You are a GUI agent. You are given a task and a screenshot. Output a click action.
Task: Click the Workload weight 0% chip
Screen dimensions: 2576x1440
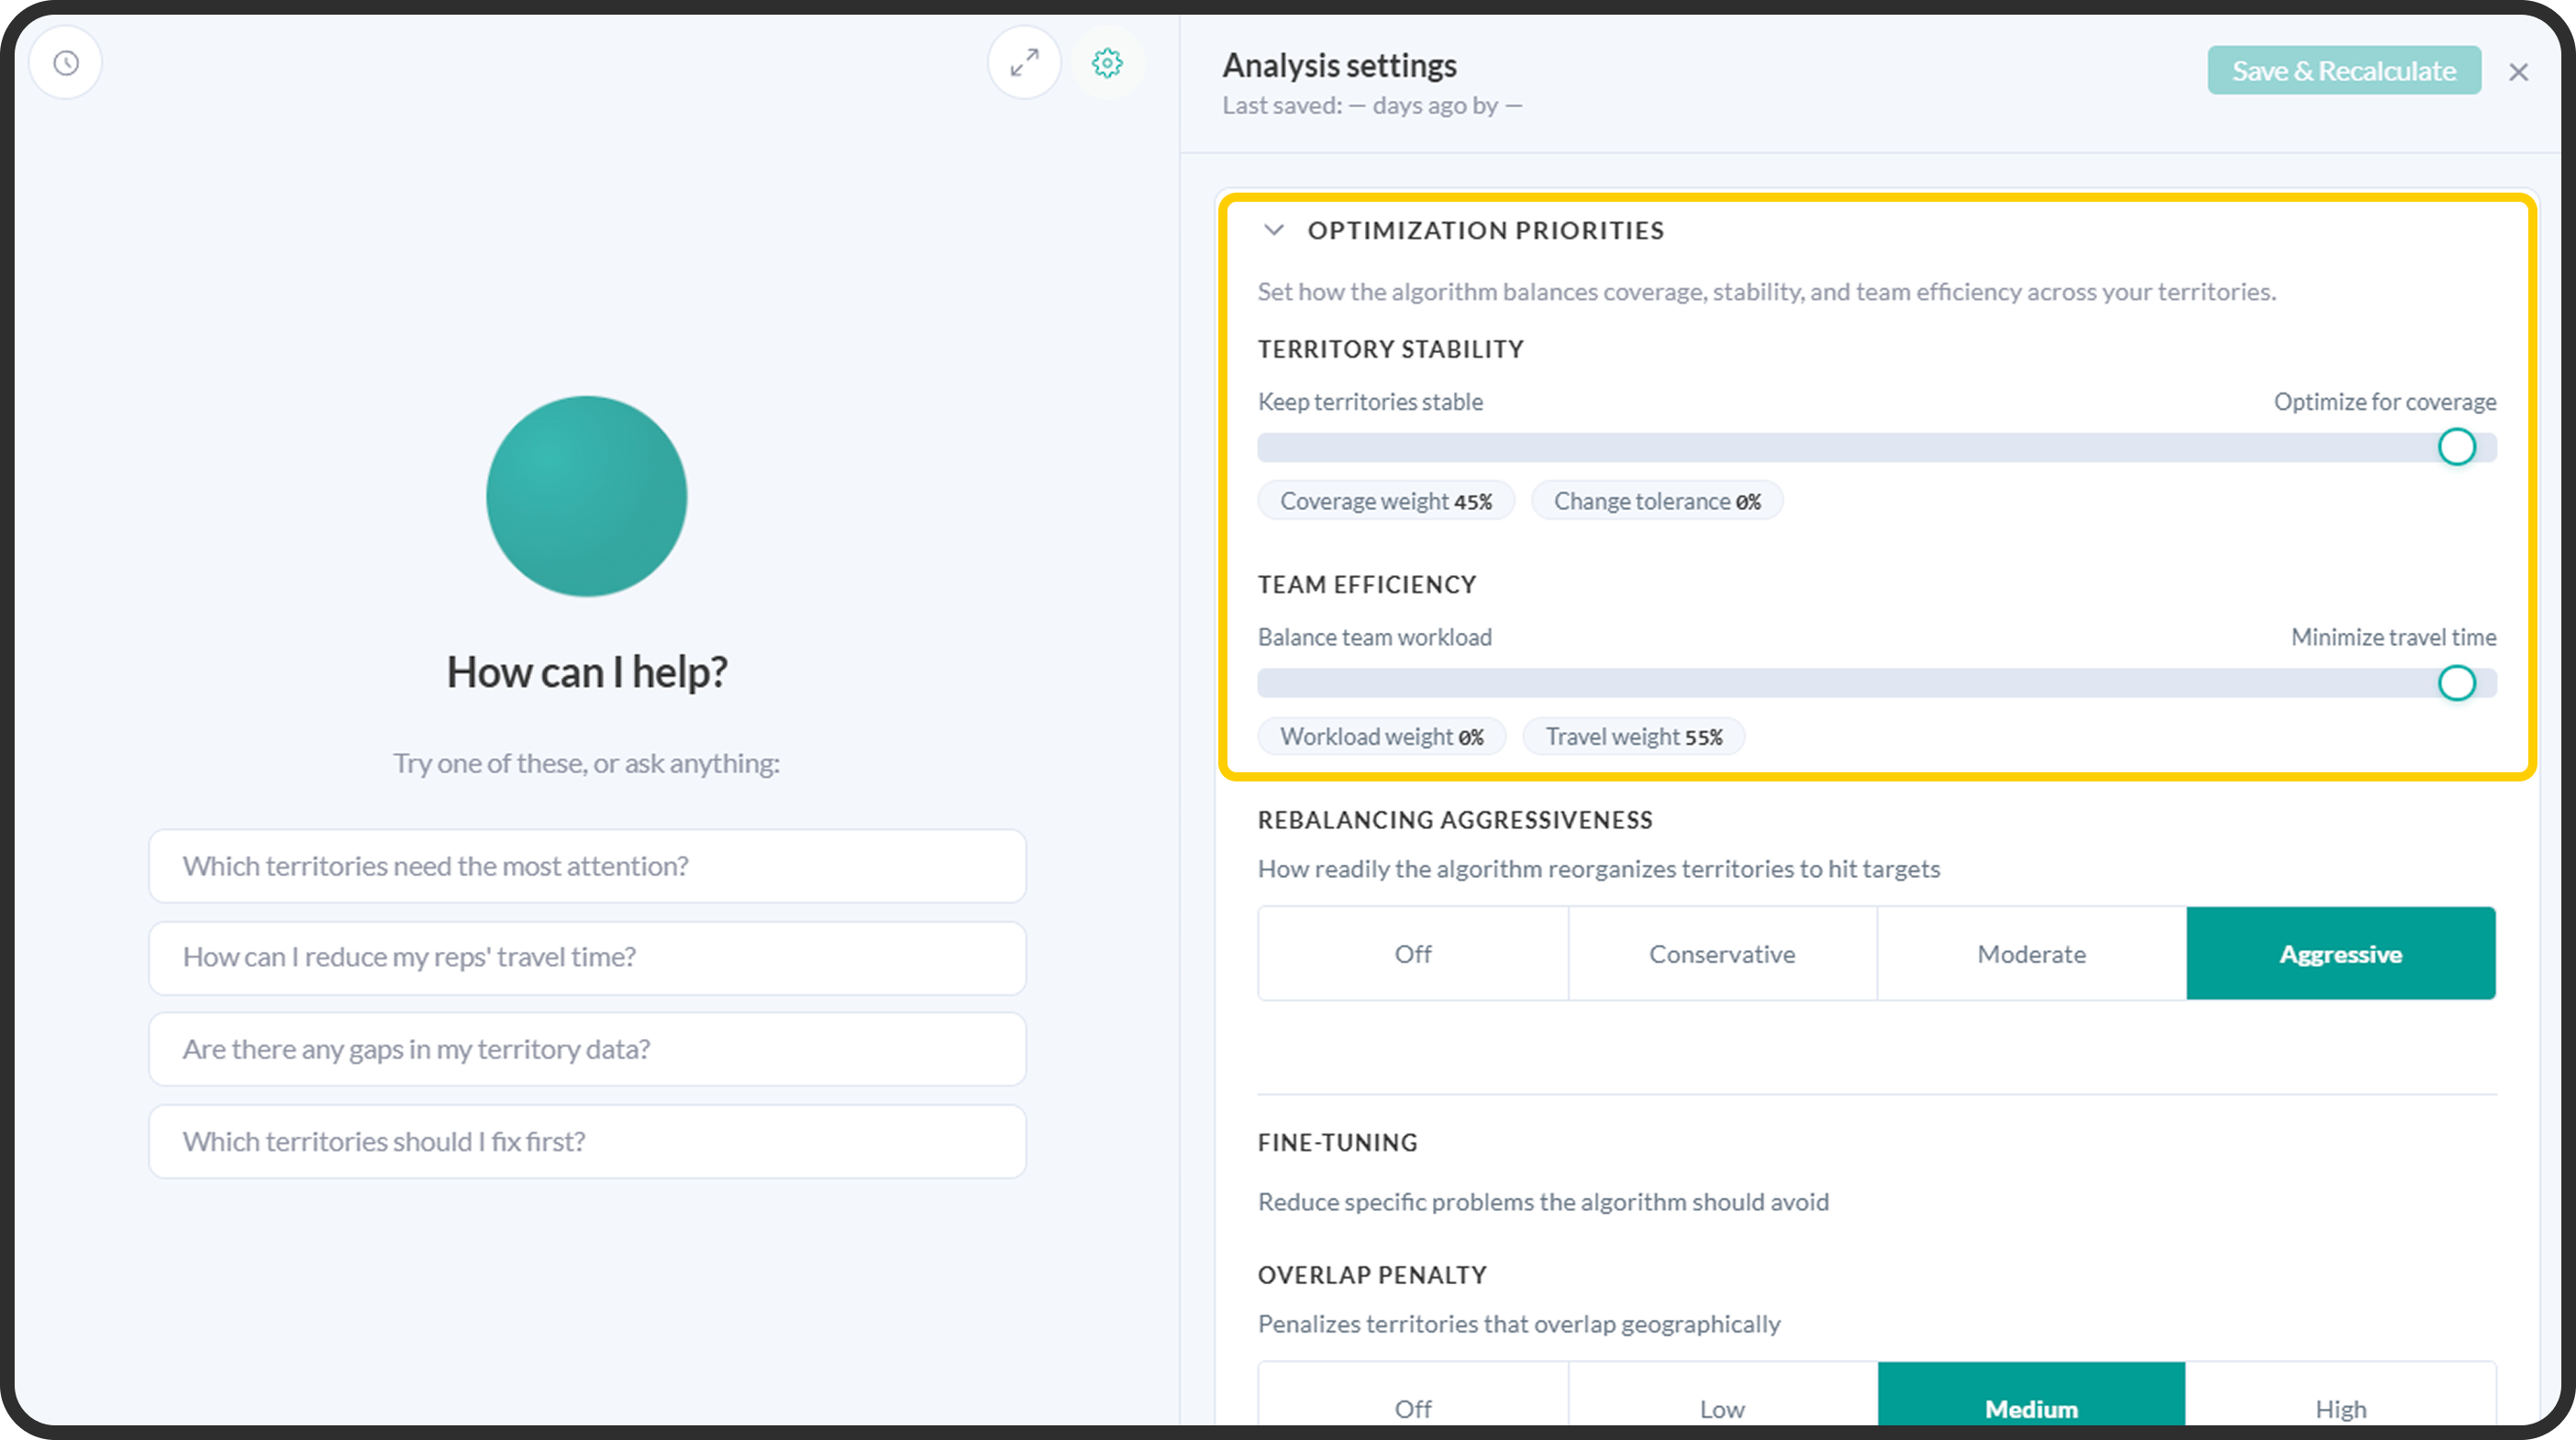click(x=1382, y=737)
